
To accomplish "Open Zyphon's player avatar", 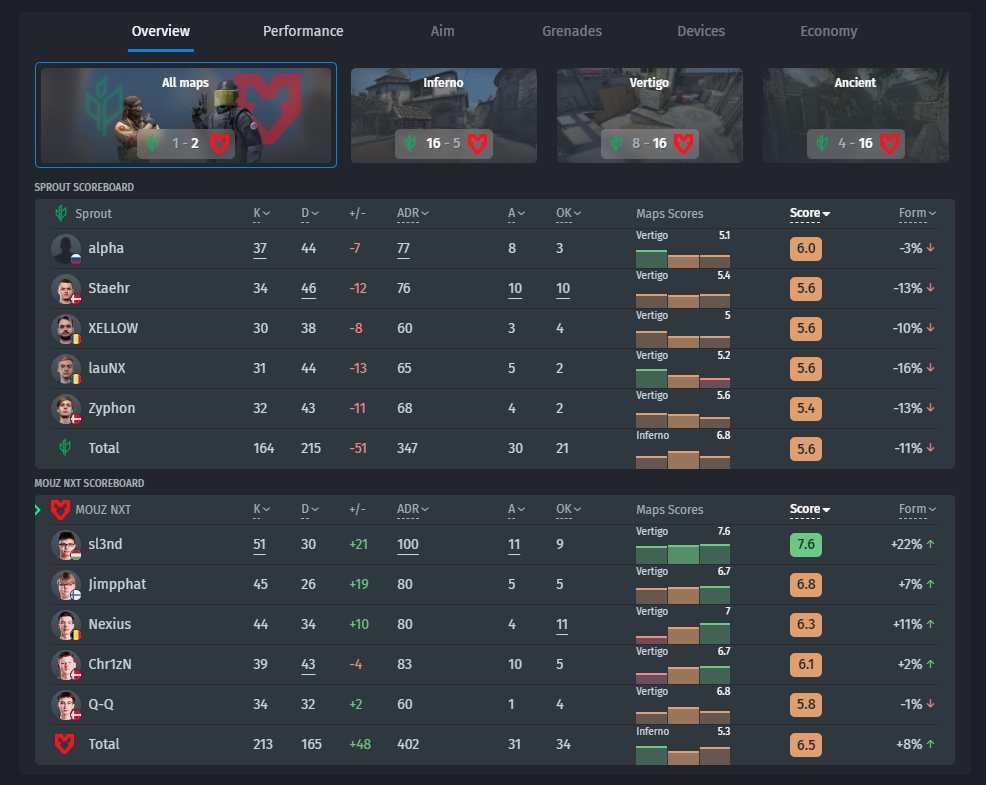I will click(66, 408).
